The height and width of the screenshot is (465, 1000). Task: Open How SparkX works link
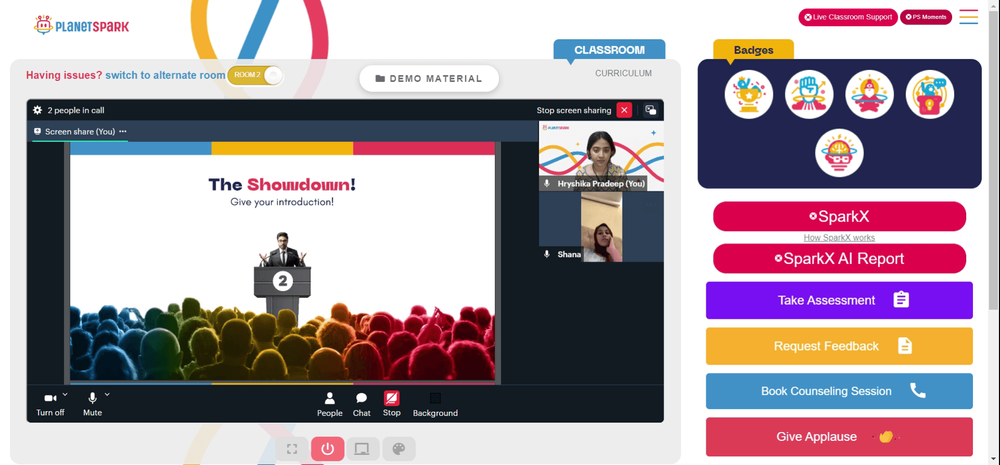pos(839,238)
